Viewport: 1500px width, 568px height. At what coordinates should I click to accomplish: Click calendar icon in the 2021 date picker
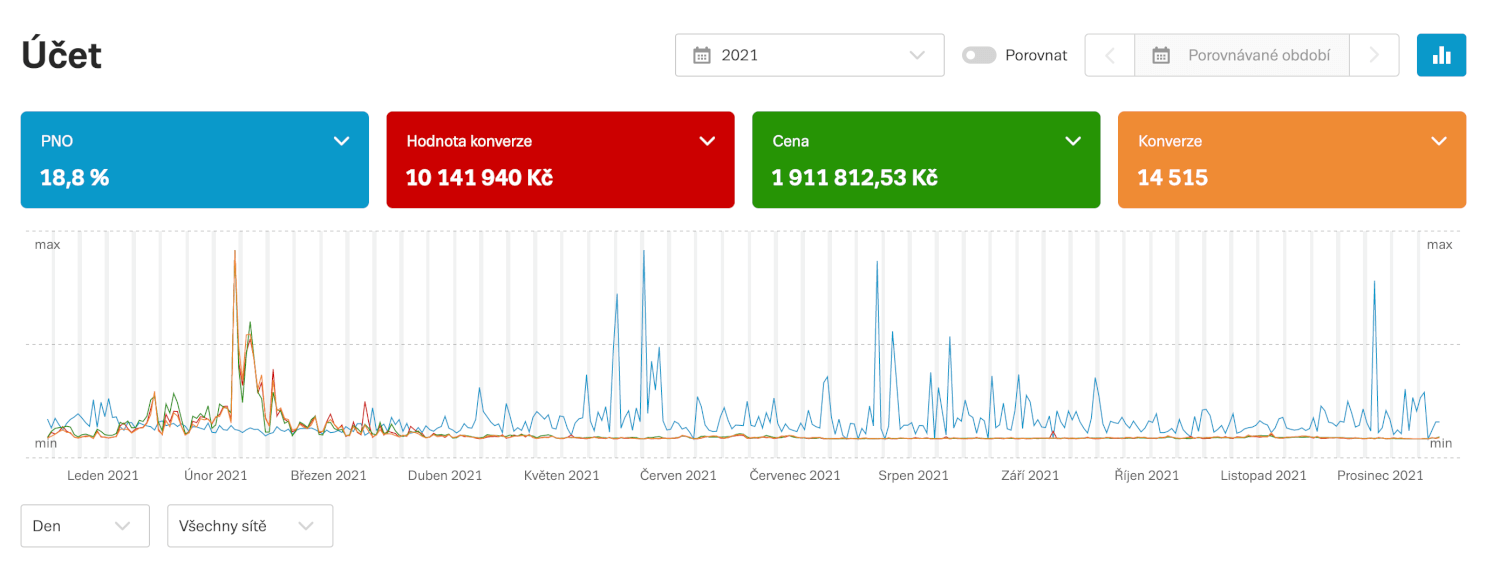pos(702,55)
